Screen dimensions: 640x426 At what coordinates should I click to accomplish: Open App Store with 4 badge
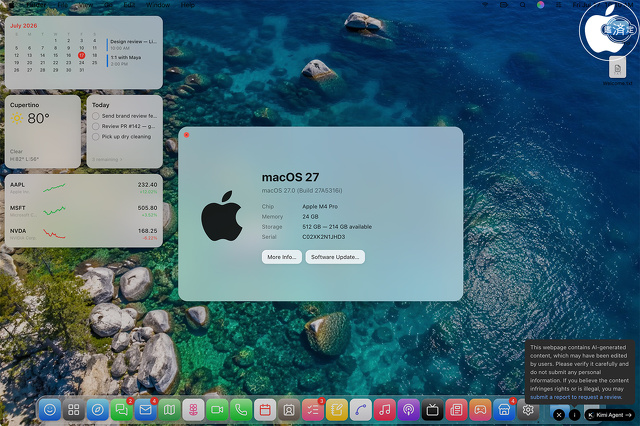tap(504, 409)
